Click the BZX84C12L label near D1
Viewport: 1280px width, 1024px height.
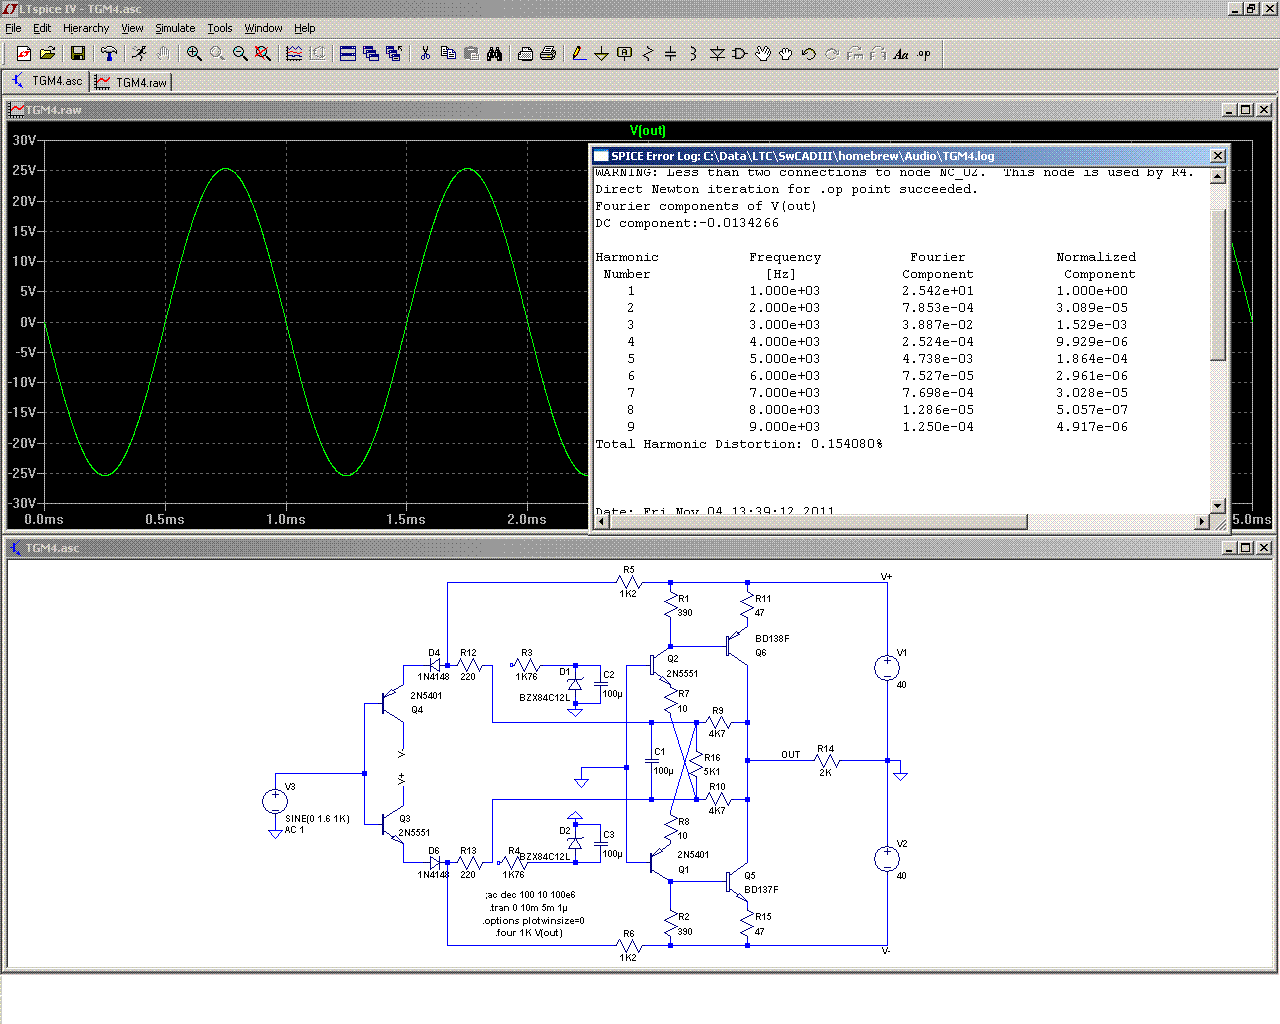[544, 698]
